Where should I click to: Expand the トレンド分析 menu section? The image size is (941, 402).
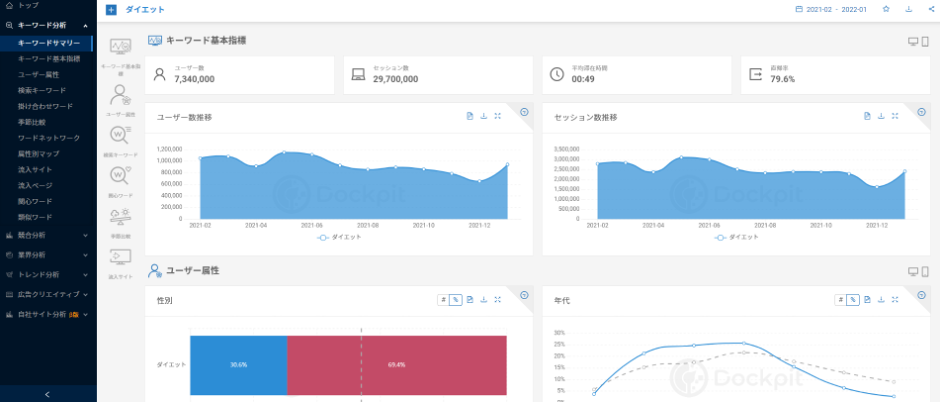click(45, 274)
